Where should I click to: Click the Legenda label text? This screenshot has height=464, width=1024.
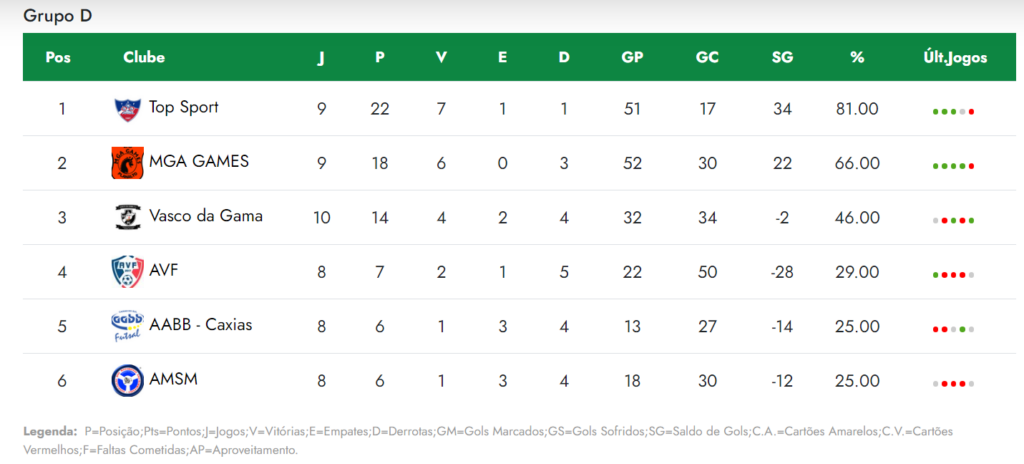click(x=50, y=432)
